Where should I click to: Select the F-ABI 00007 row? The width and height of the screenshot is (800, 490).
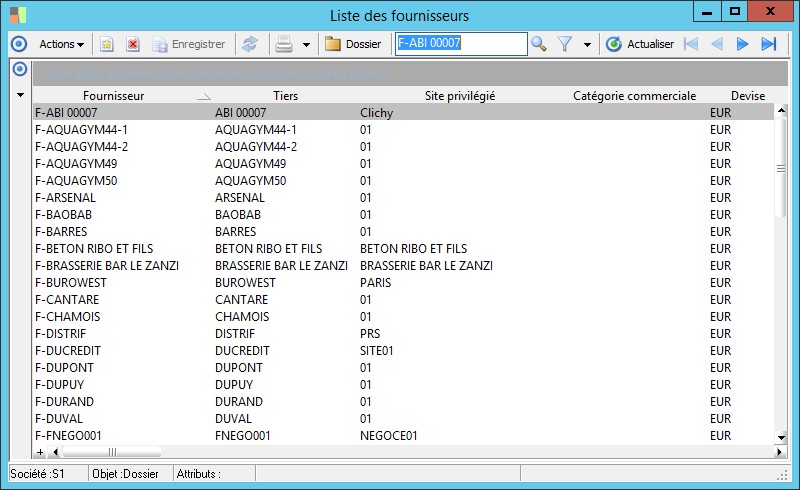[x=403, y=113]
